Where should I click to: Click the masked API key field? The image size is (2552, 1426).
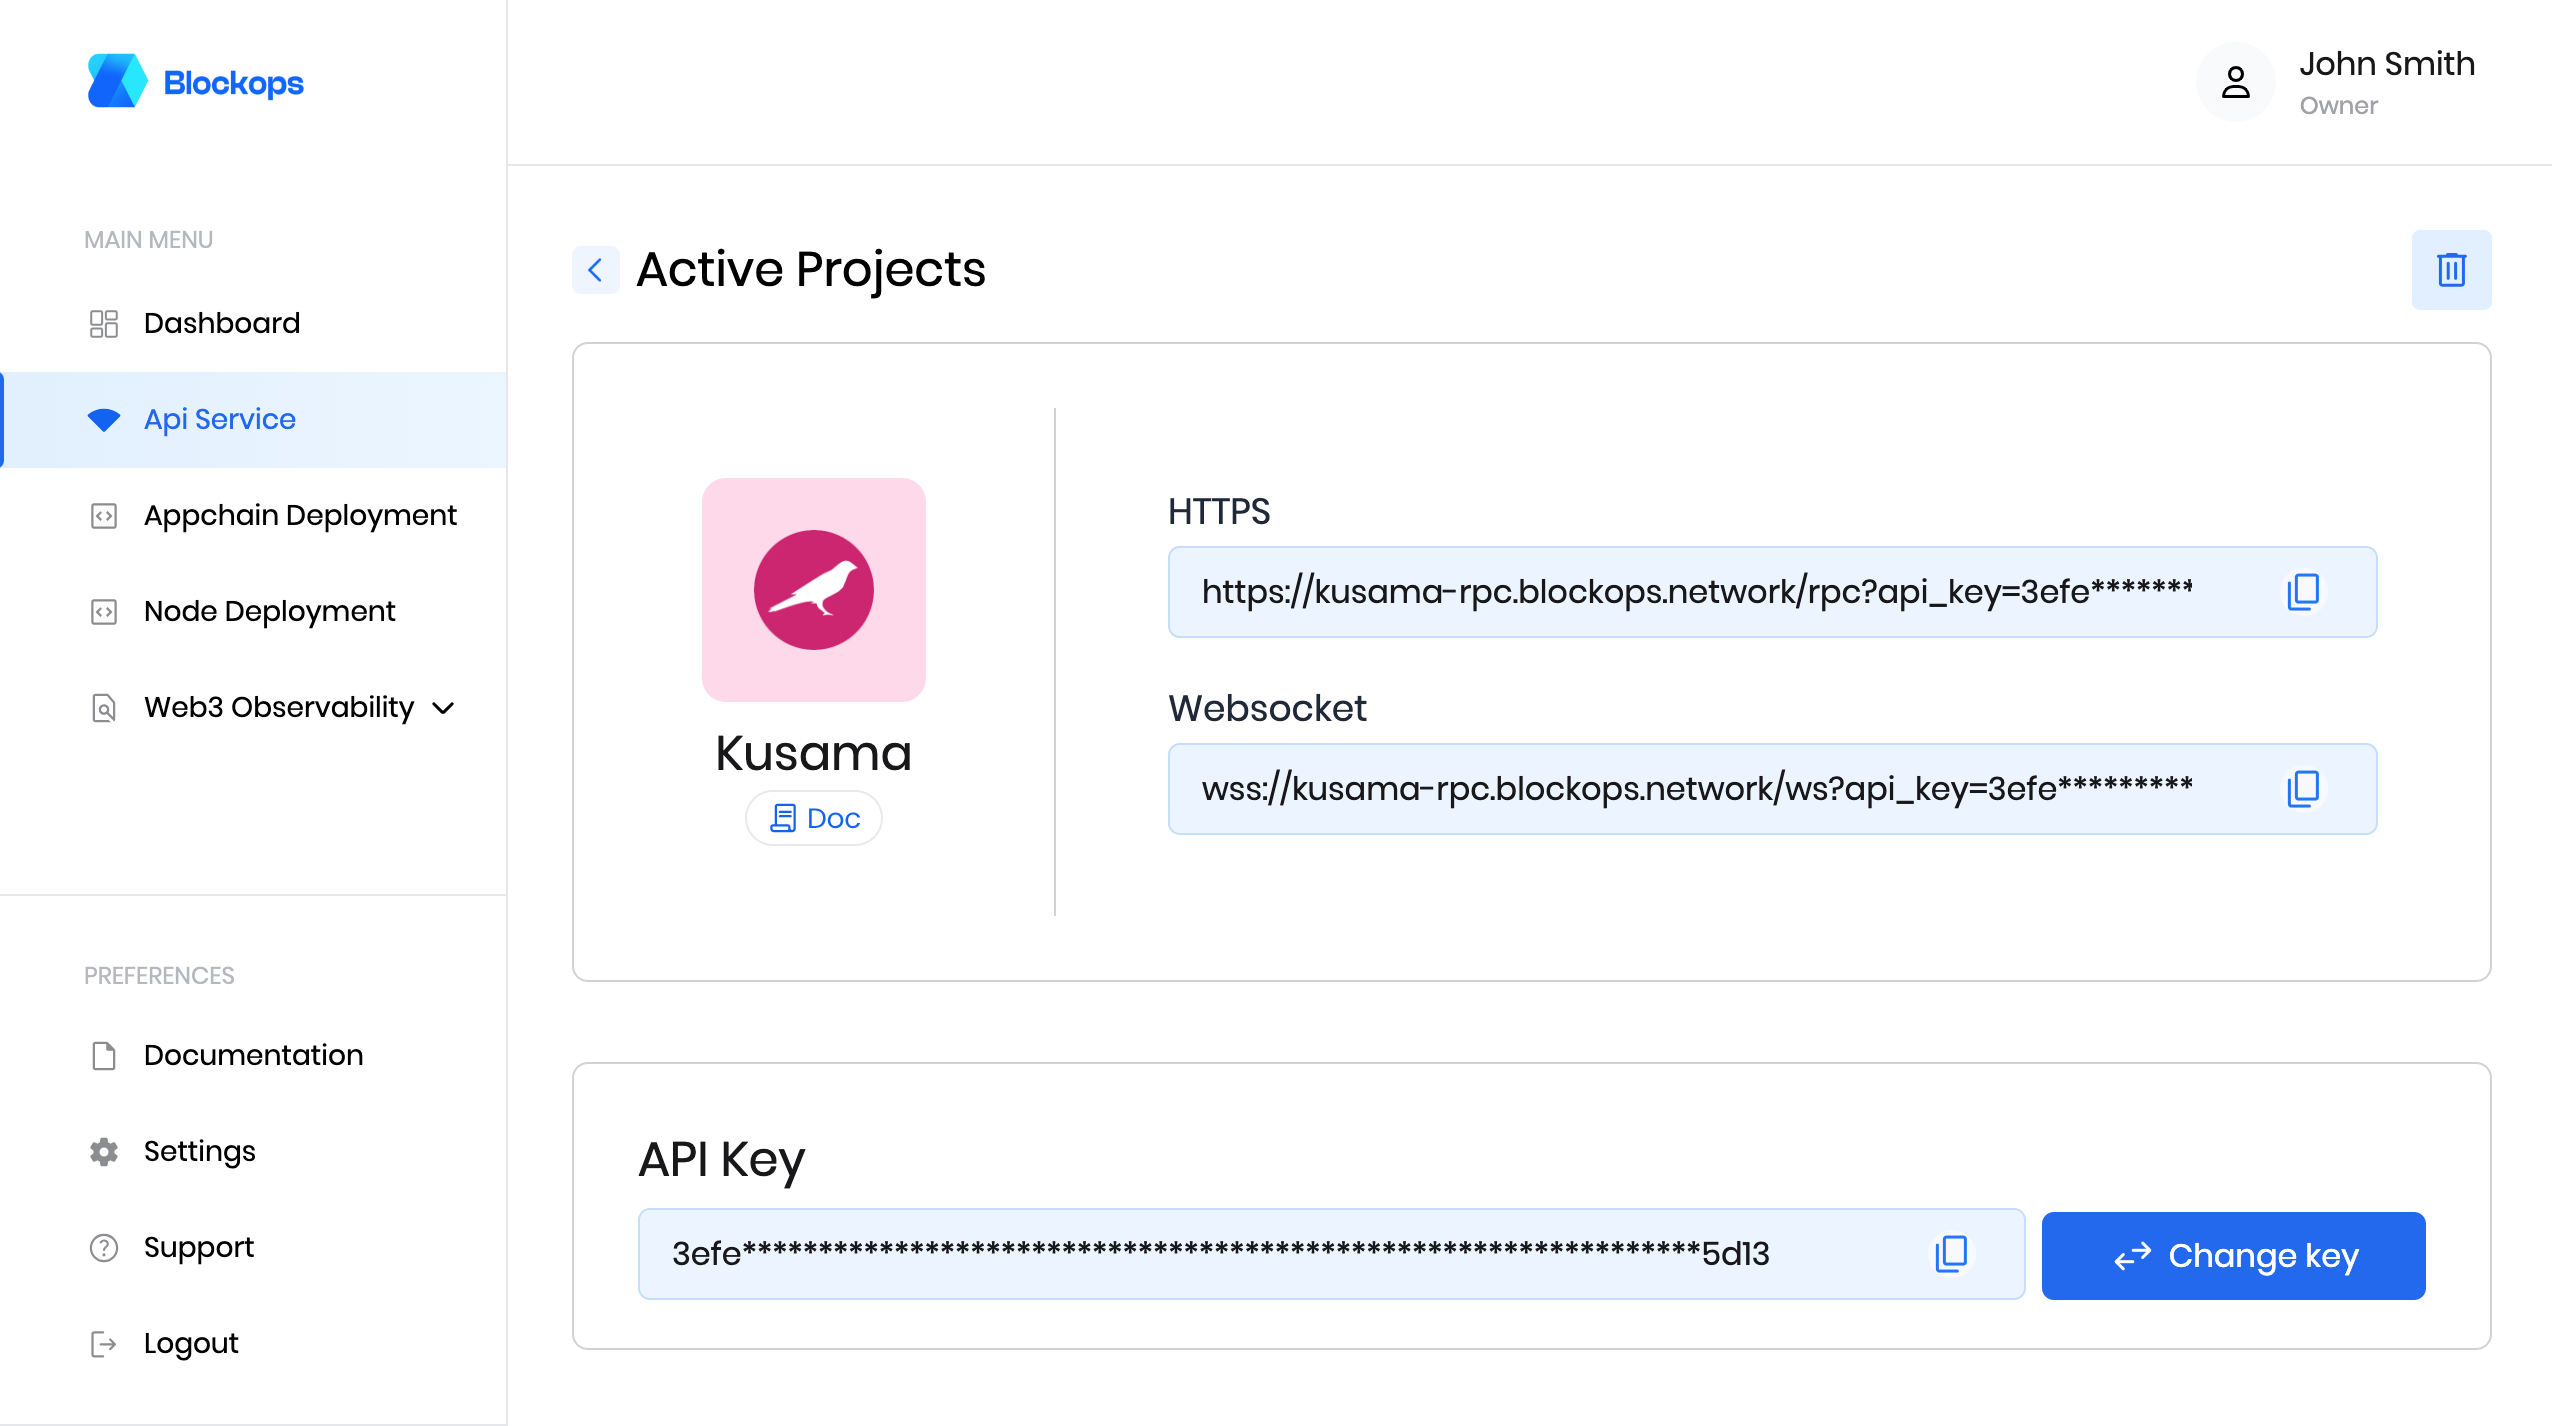[x=1332, y=1254]
